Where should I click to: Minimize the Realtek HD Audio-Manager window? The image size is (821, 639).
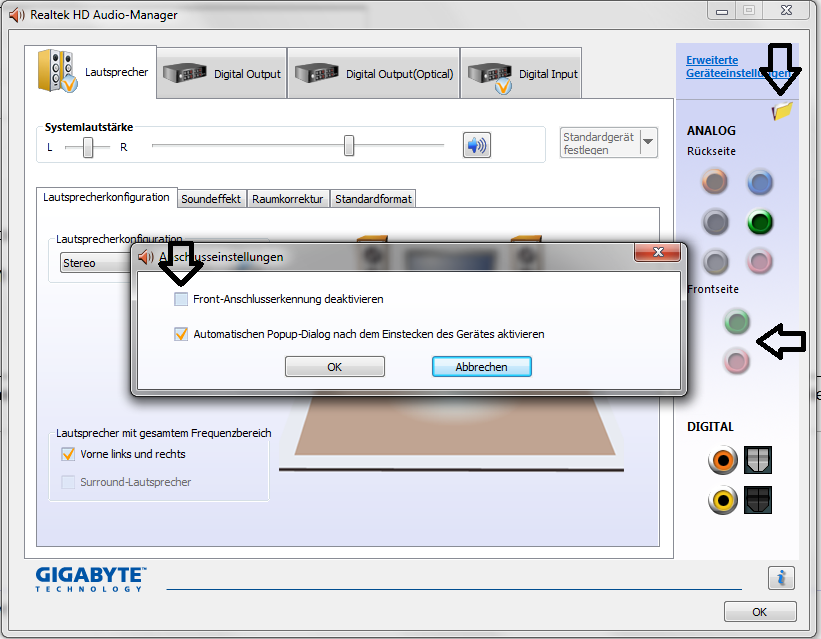coord(722,11)
